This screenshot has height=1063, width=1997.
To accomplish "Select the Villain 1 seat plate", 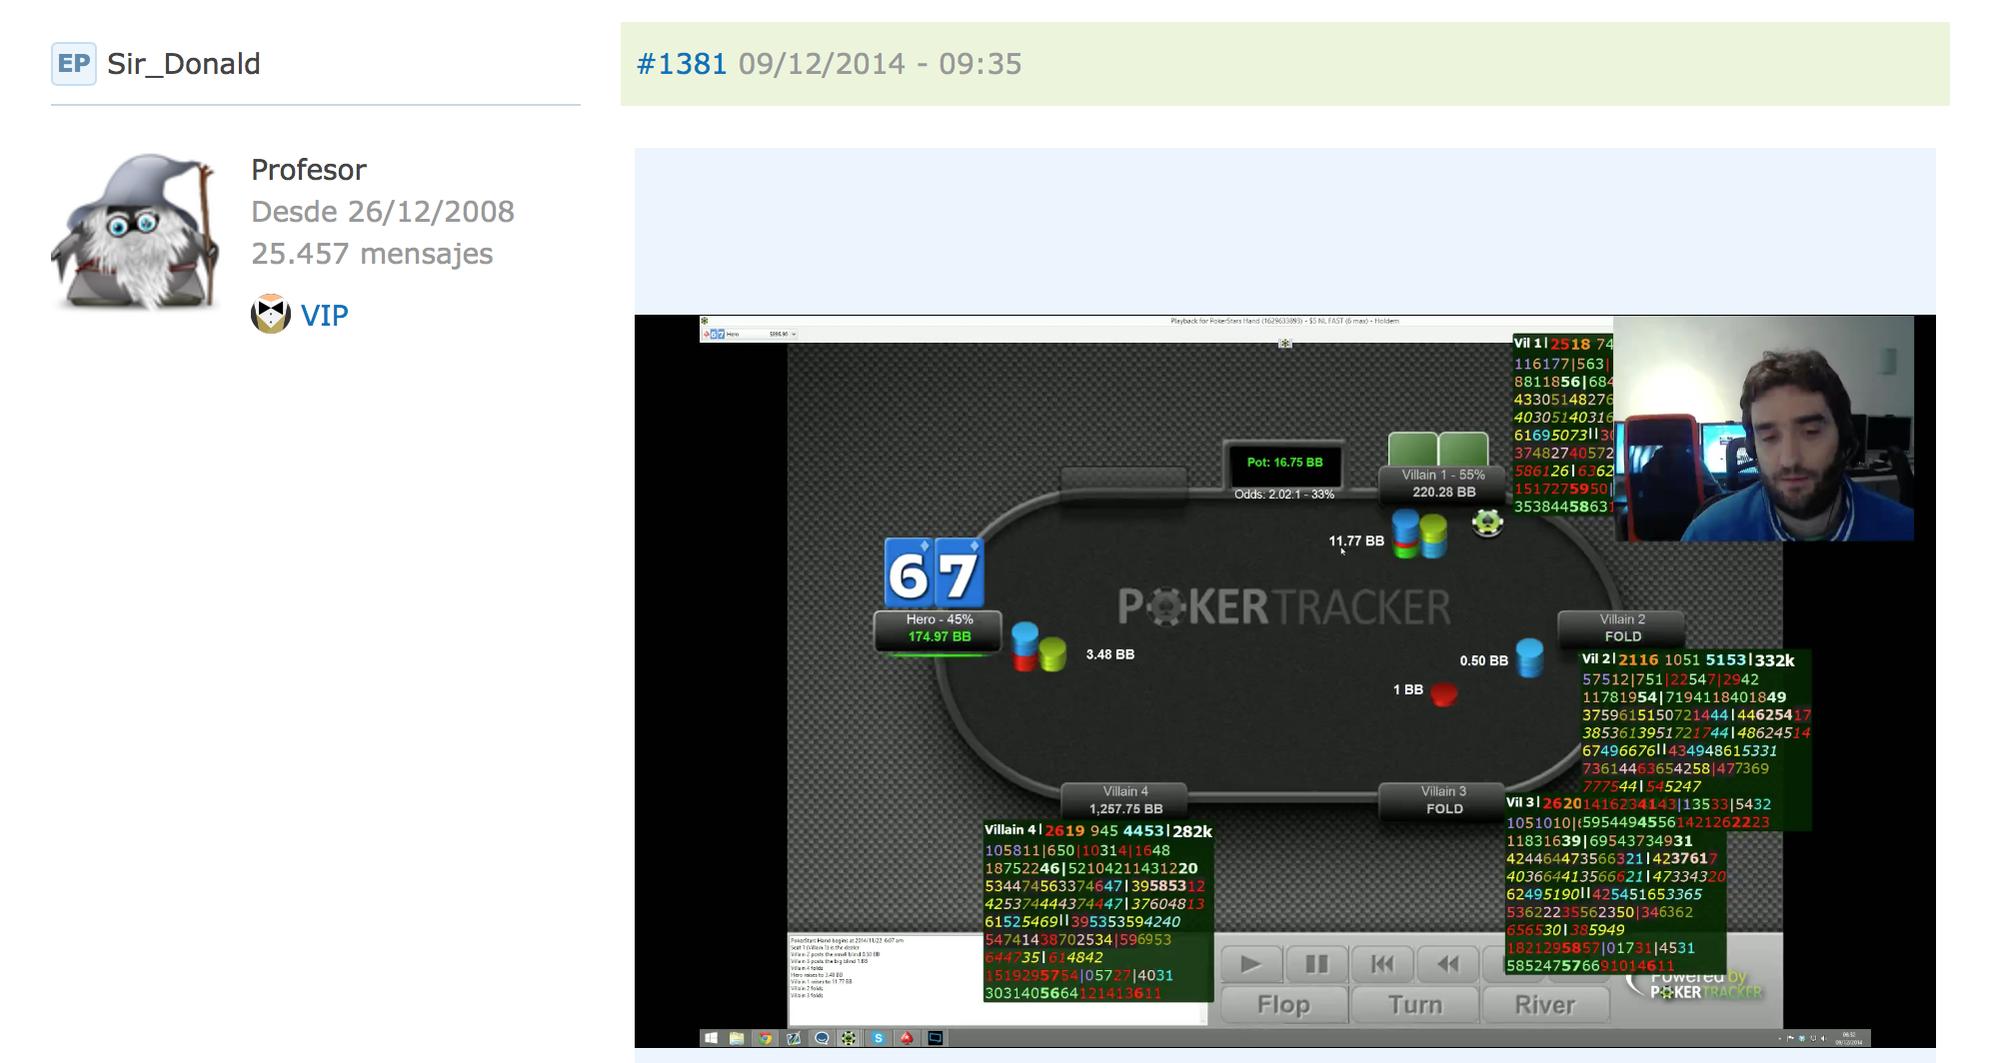I will [1443, 484].
